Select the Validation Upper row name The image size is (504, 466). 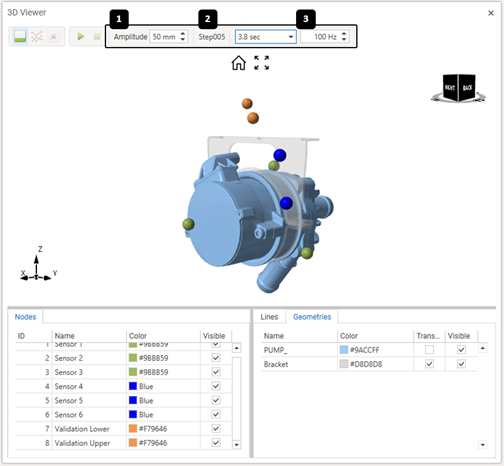pos(82,443)
